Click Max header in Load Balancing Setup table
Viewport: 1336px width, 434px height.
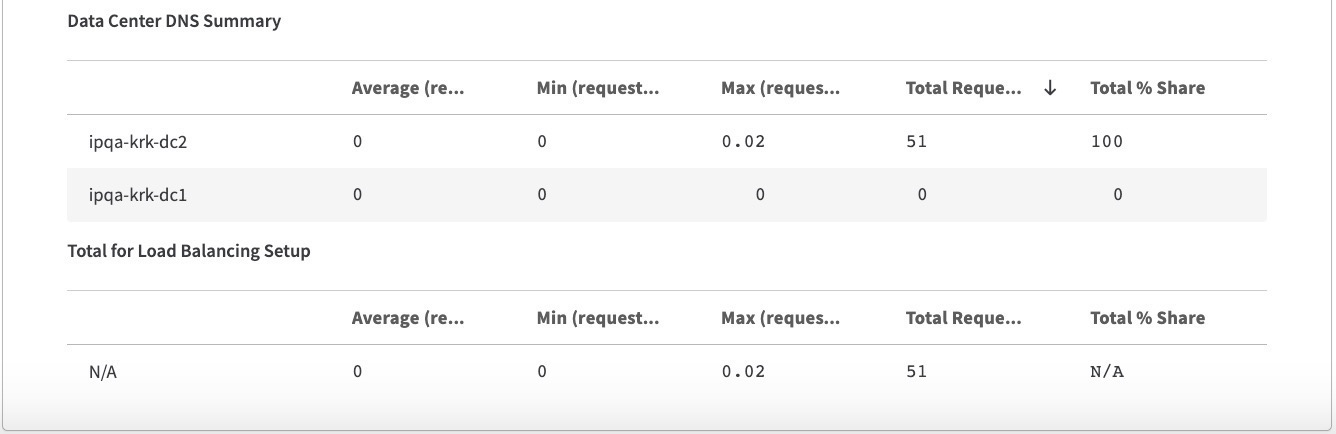pos(780,318)
